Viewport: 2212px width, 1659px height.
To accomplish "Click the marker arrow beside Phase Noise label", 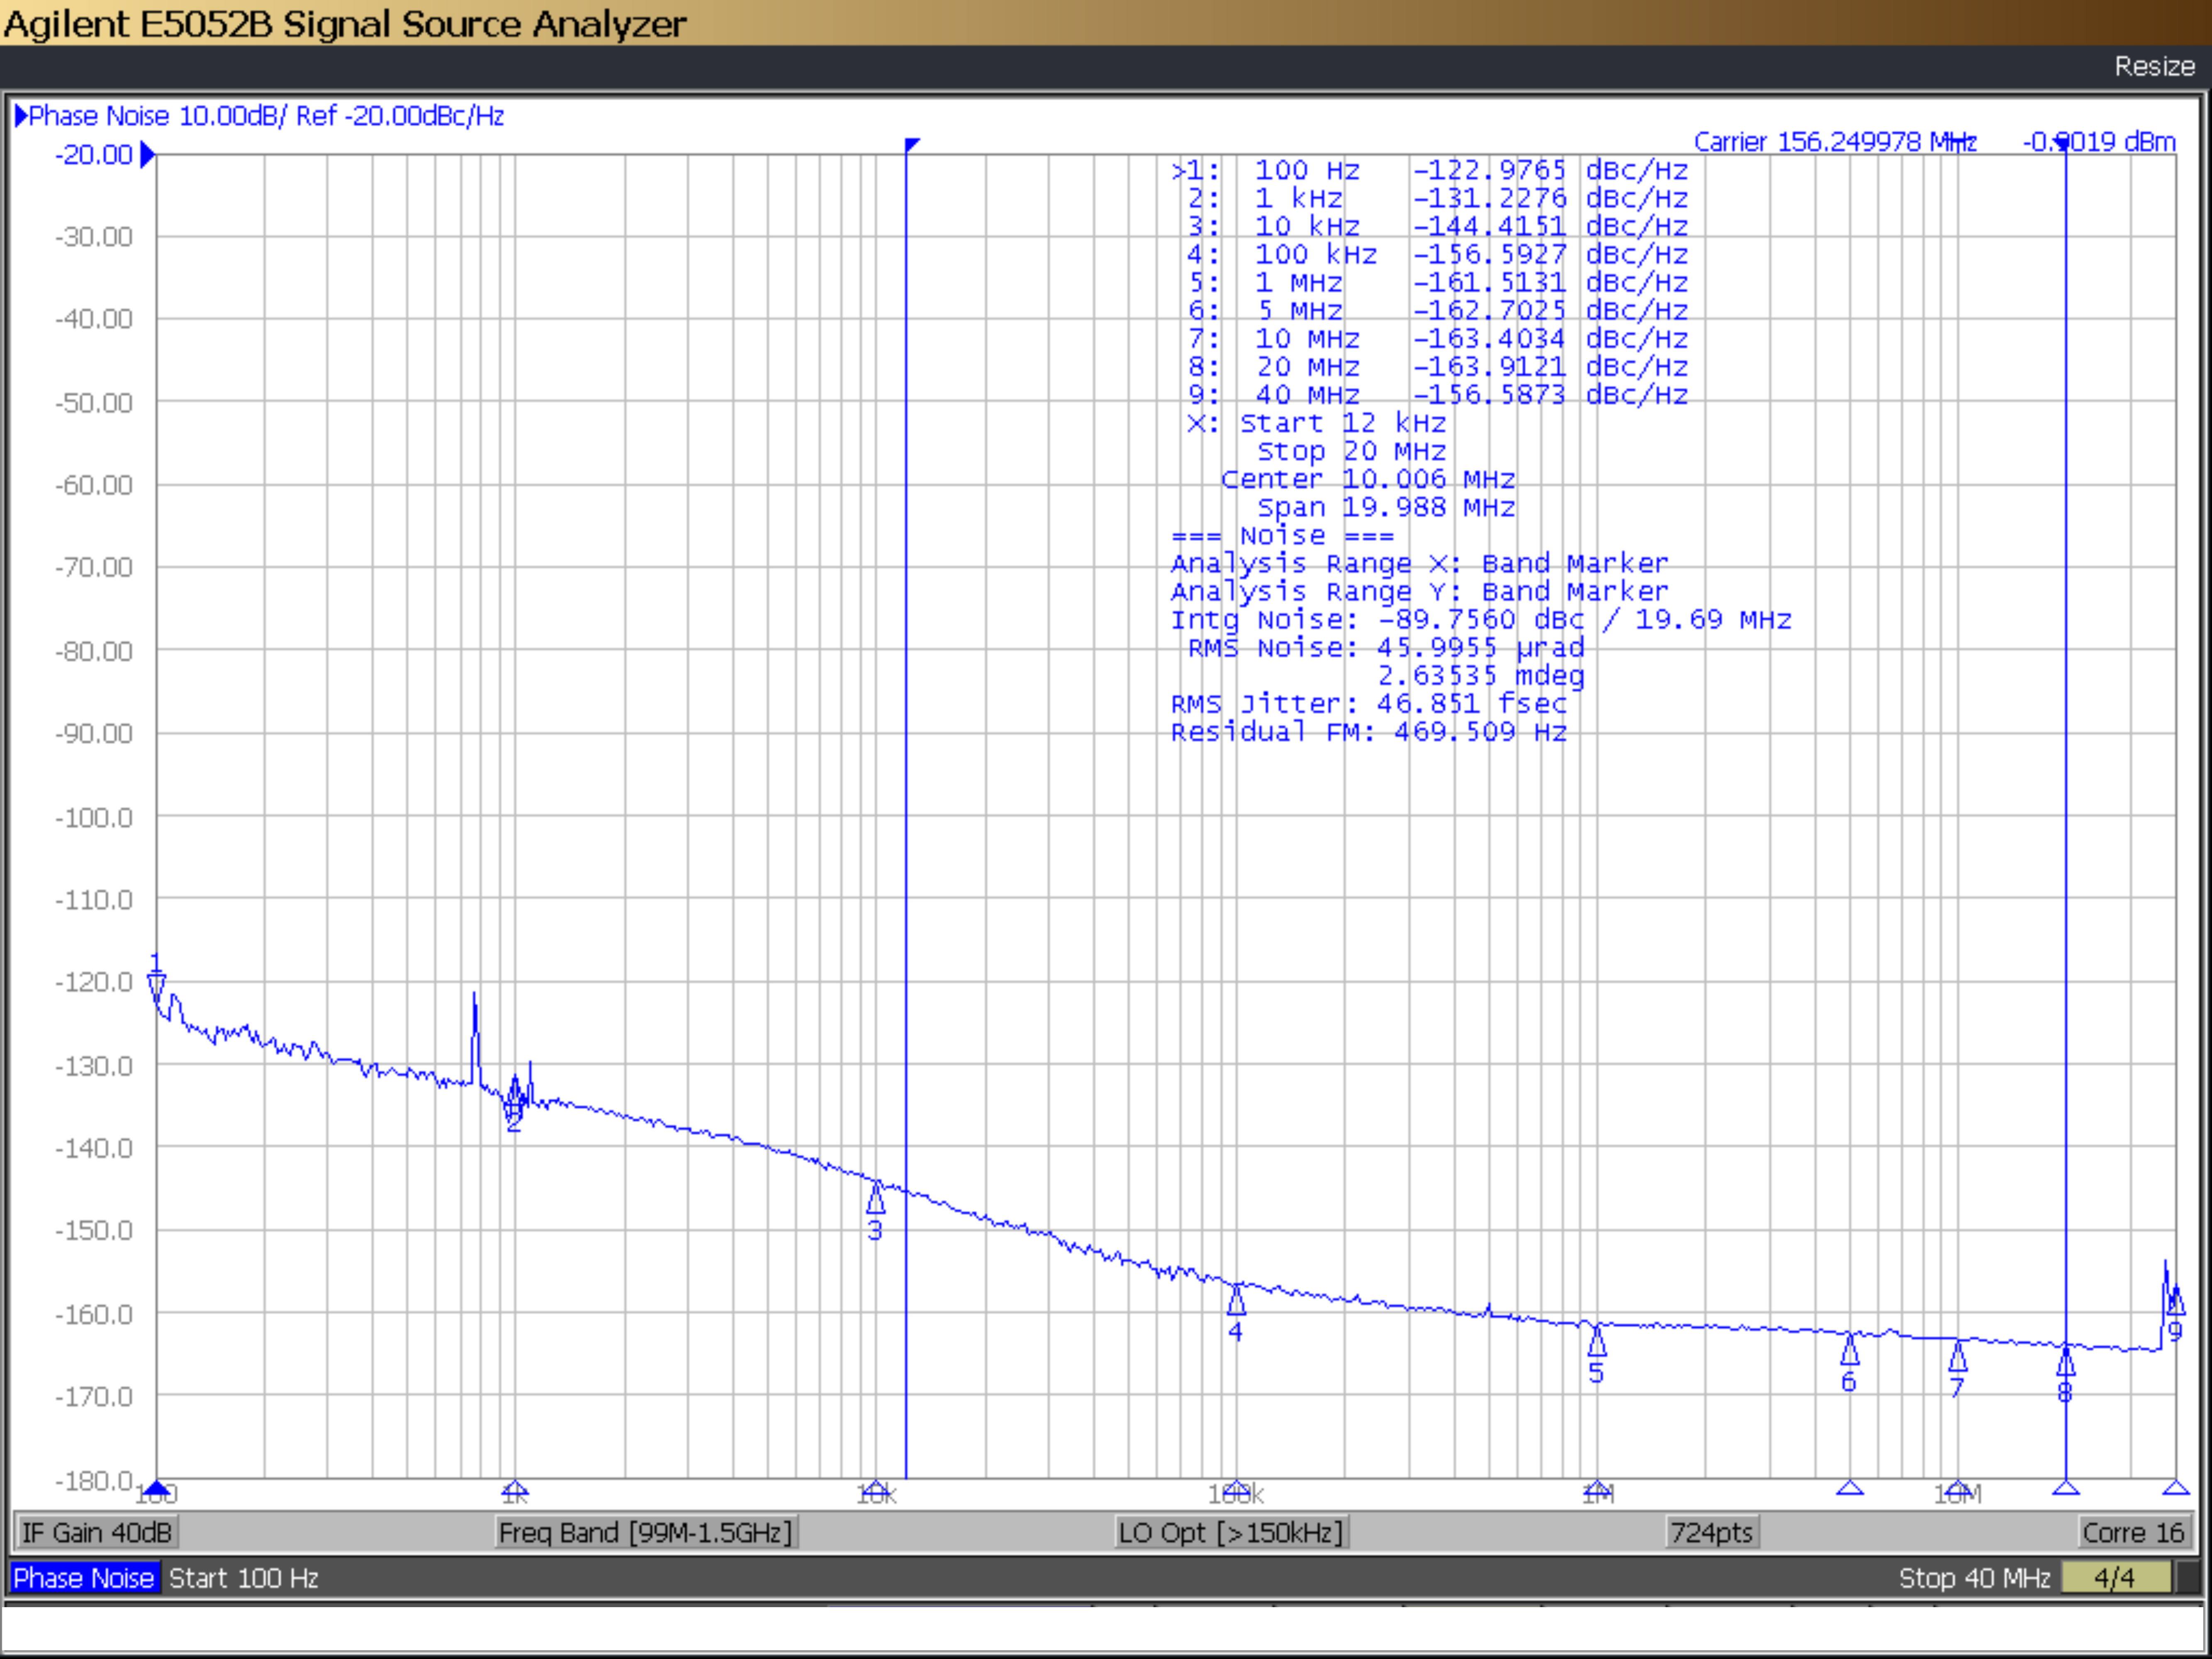I will 22,116.
